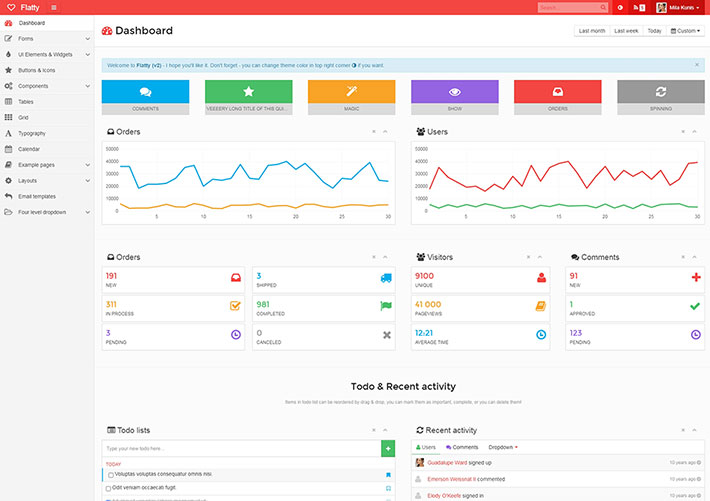Open the Mila Kunis user dropdown

click(x=682, y=7)
